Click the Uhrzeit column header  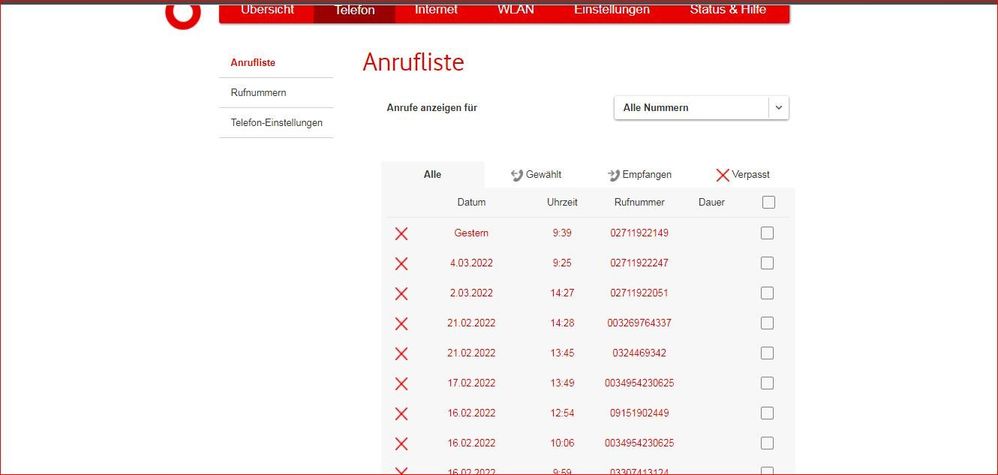pyautogui.click(x=562, y=202)
